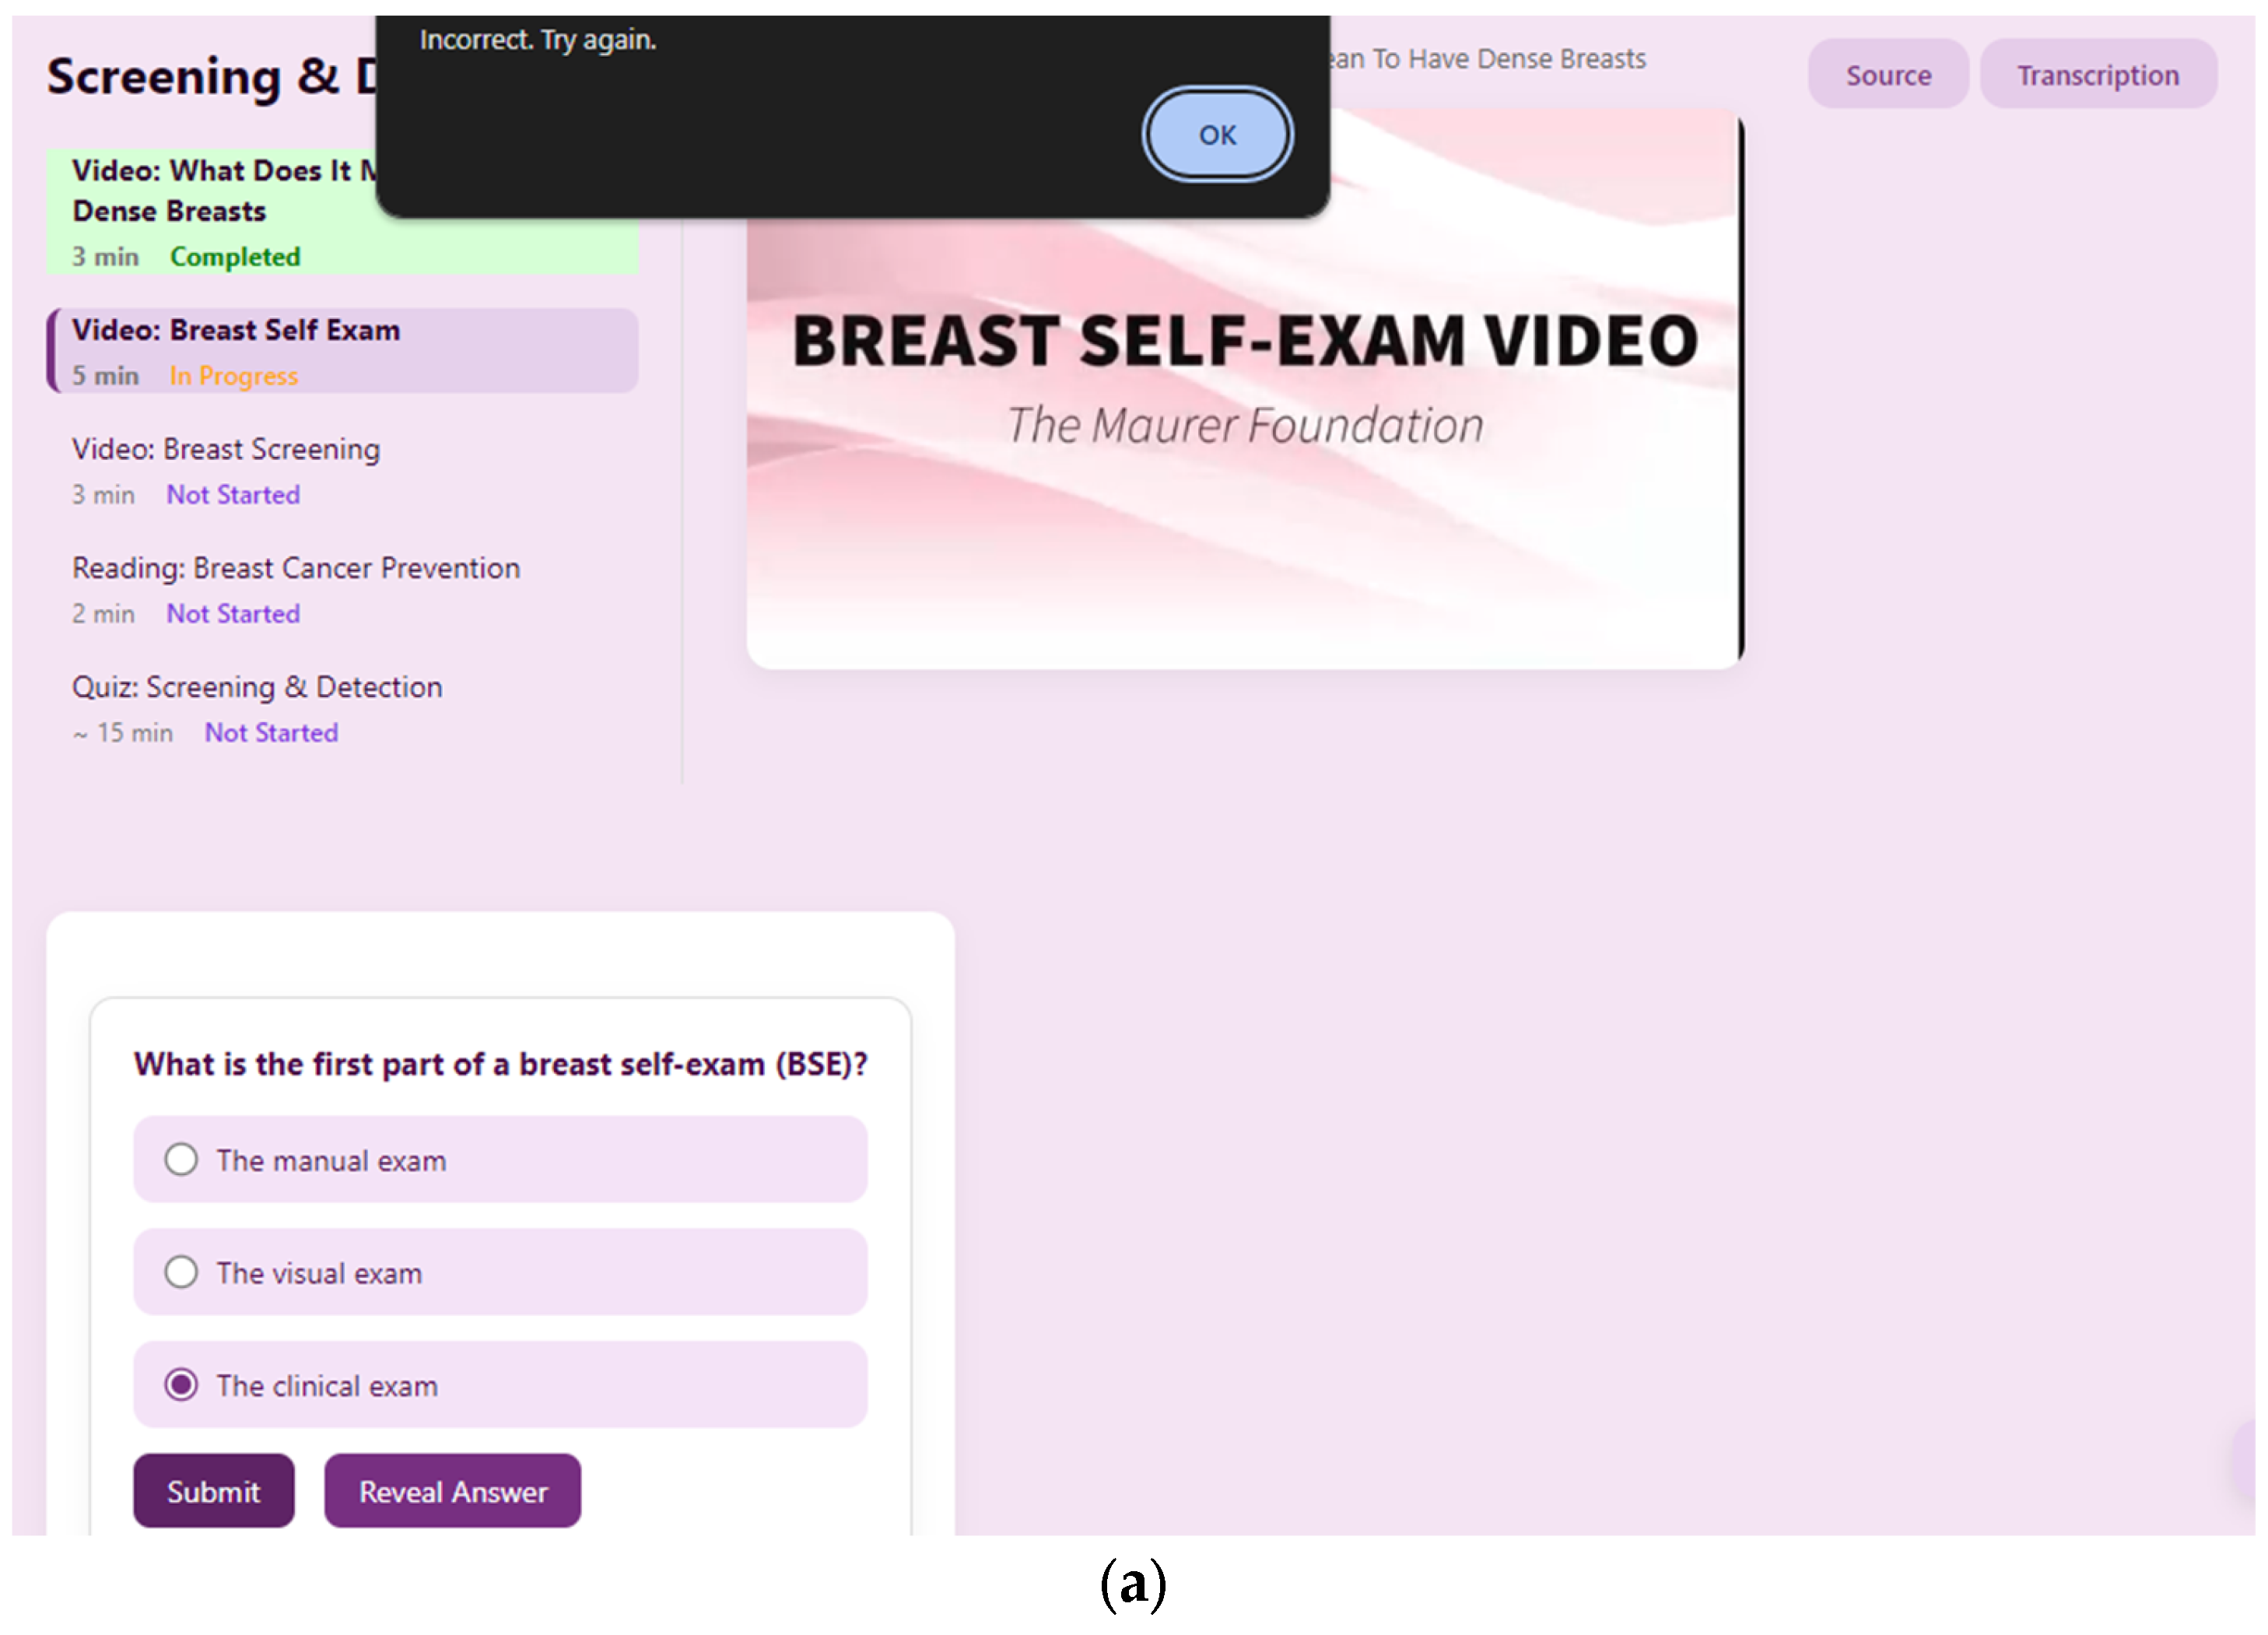Submit the quiz answer

213,1491
